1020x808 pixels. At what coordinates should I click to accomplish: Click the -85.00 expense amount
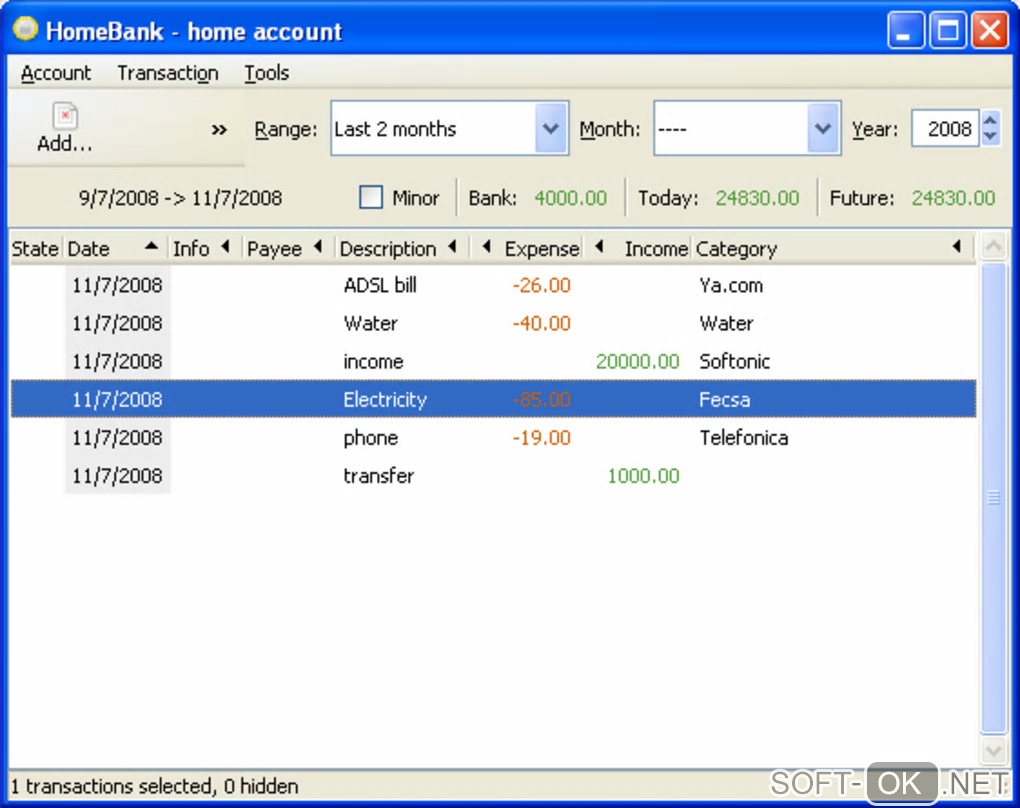coord(541,399)
